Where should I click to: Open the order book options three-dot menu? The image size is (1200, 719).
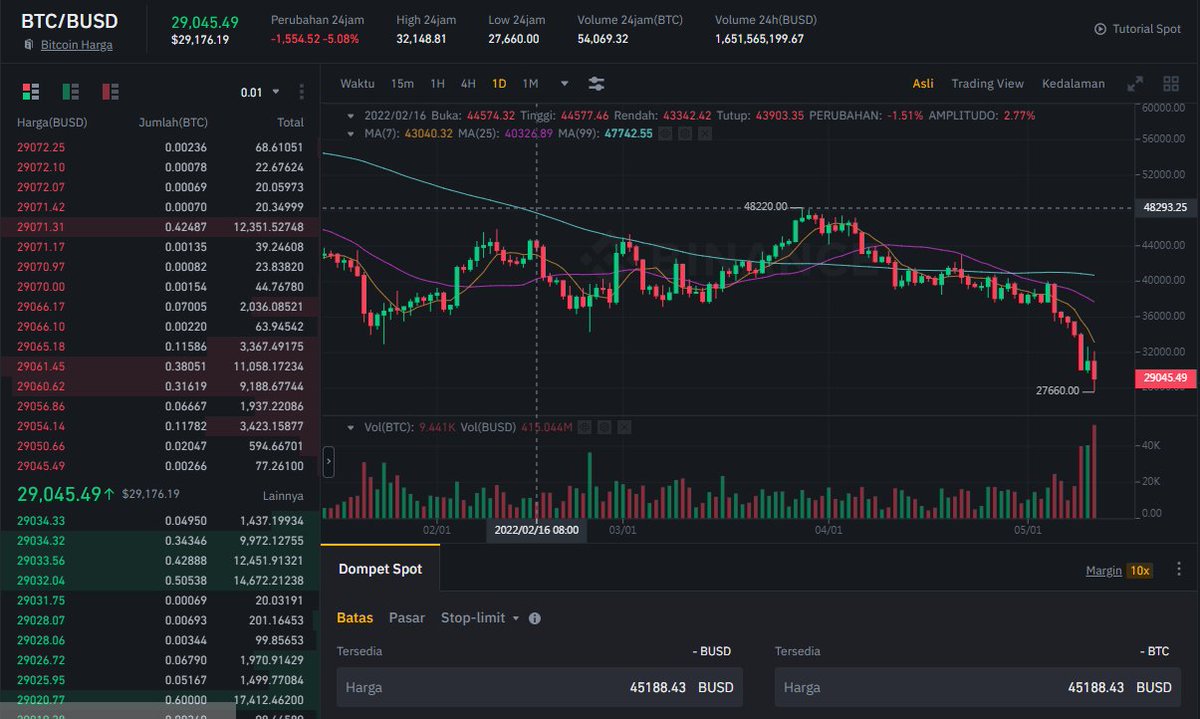pos(300,91)
